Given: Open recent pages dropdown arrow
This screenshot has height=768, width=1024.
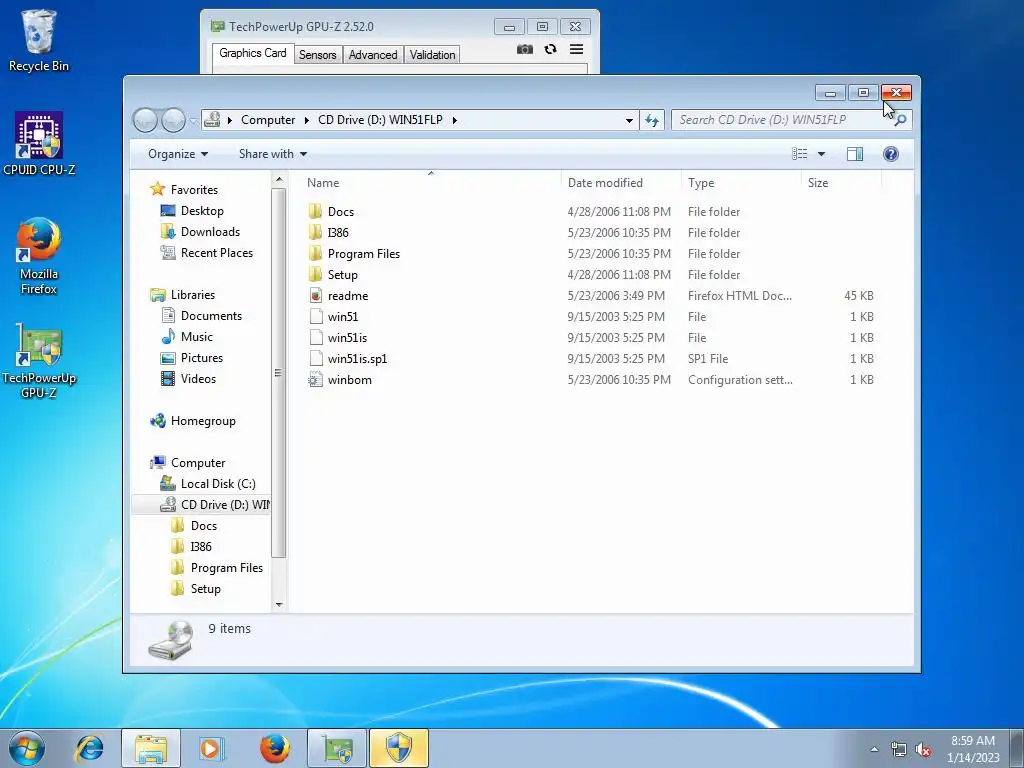Looking at the screenshot, I should (193, 121).
